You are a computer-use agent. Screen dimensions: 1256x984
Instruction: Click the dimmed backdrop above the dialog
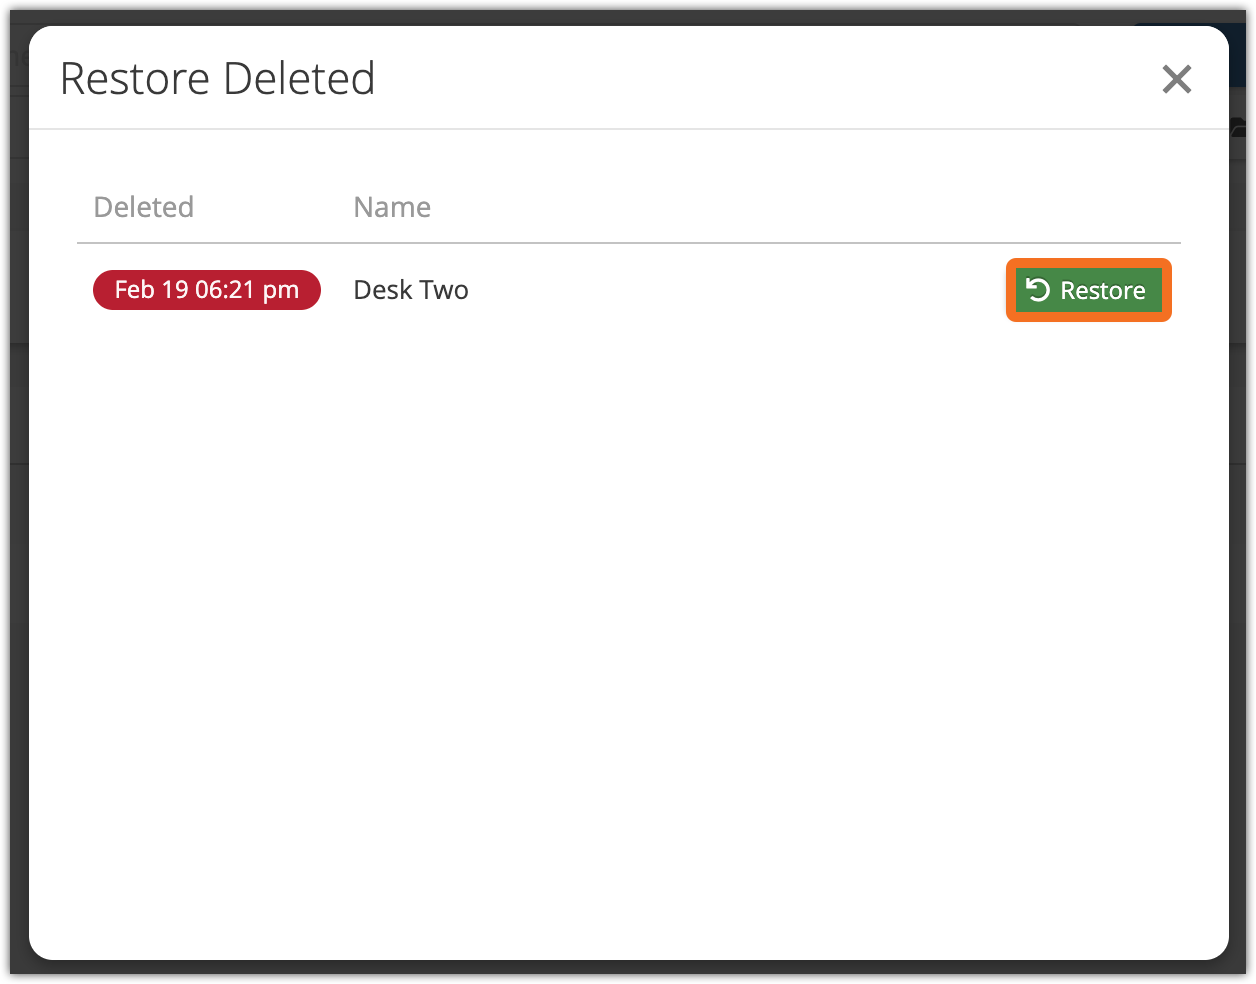(x=600, y=16)
